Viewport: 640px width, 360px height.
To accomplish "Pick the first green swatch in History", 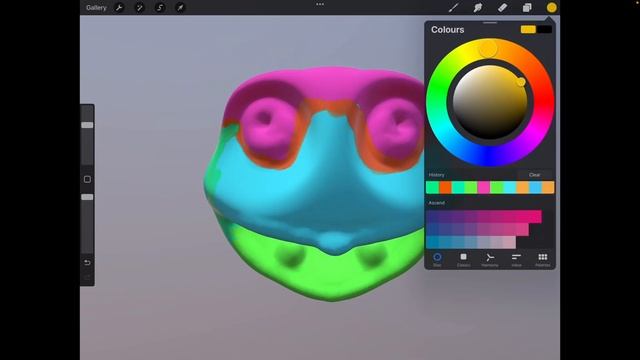I will 433,187.
